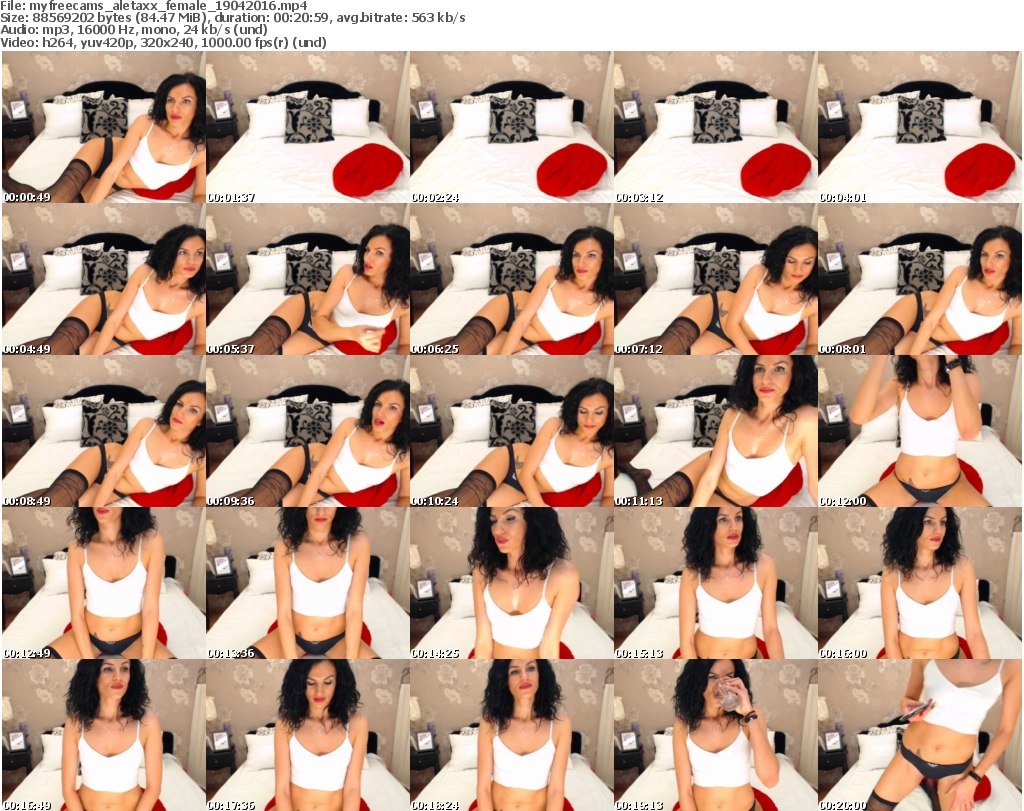
Task: Open the frame stamped 00:09:36
Action: [308, 431]
